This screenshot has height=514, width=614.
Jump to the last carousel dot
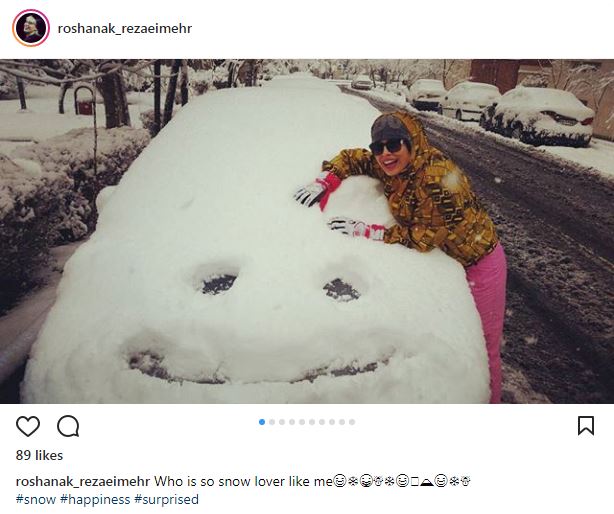[x=352, y=422]
